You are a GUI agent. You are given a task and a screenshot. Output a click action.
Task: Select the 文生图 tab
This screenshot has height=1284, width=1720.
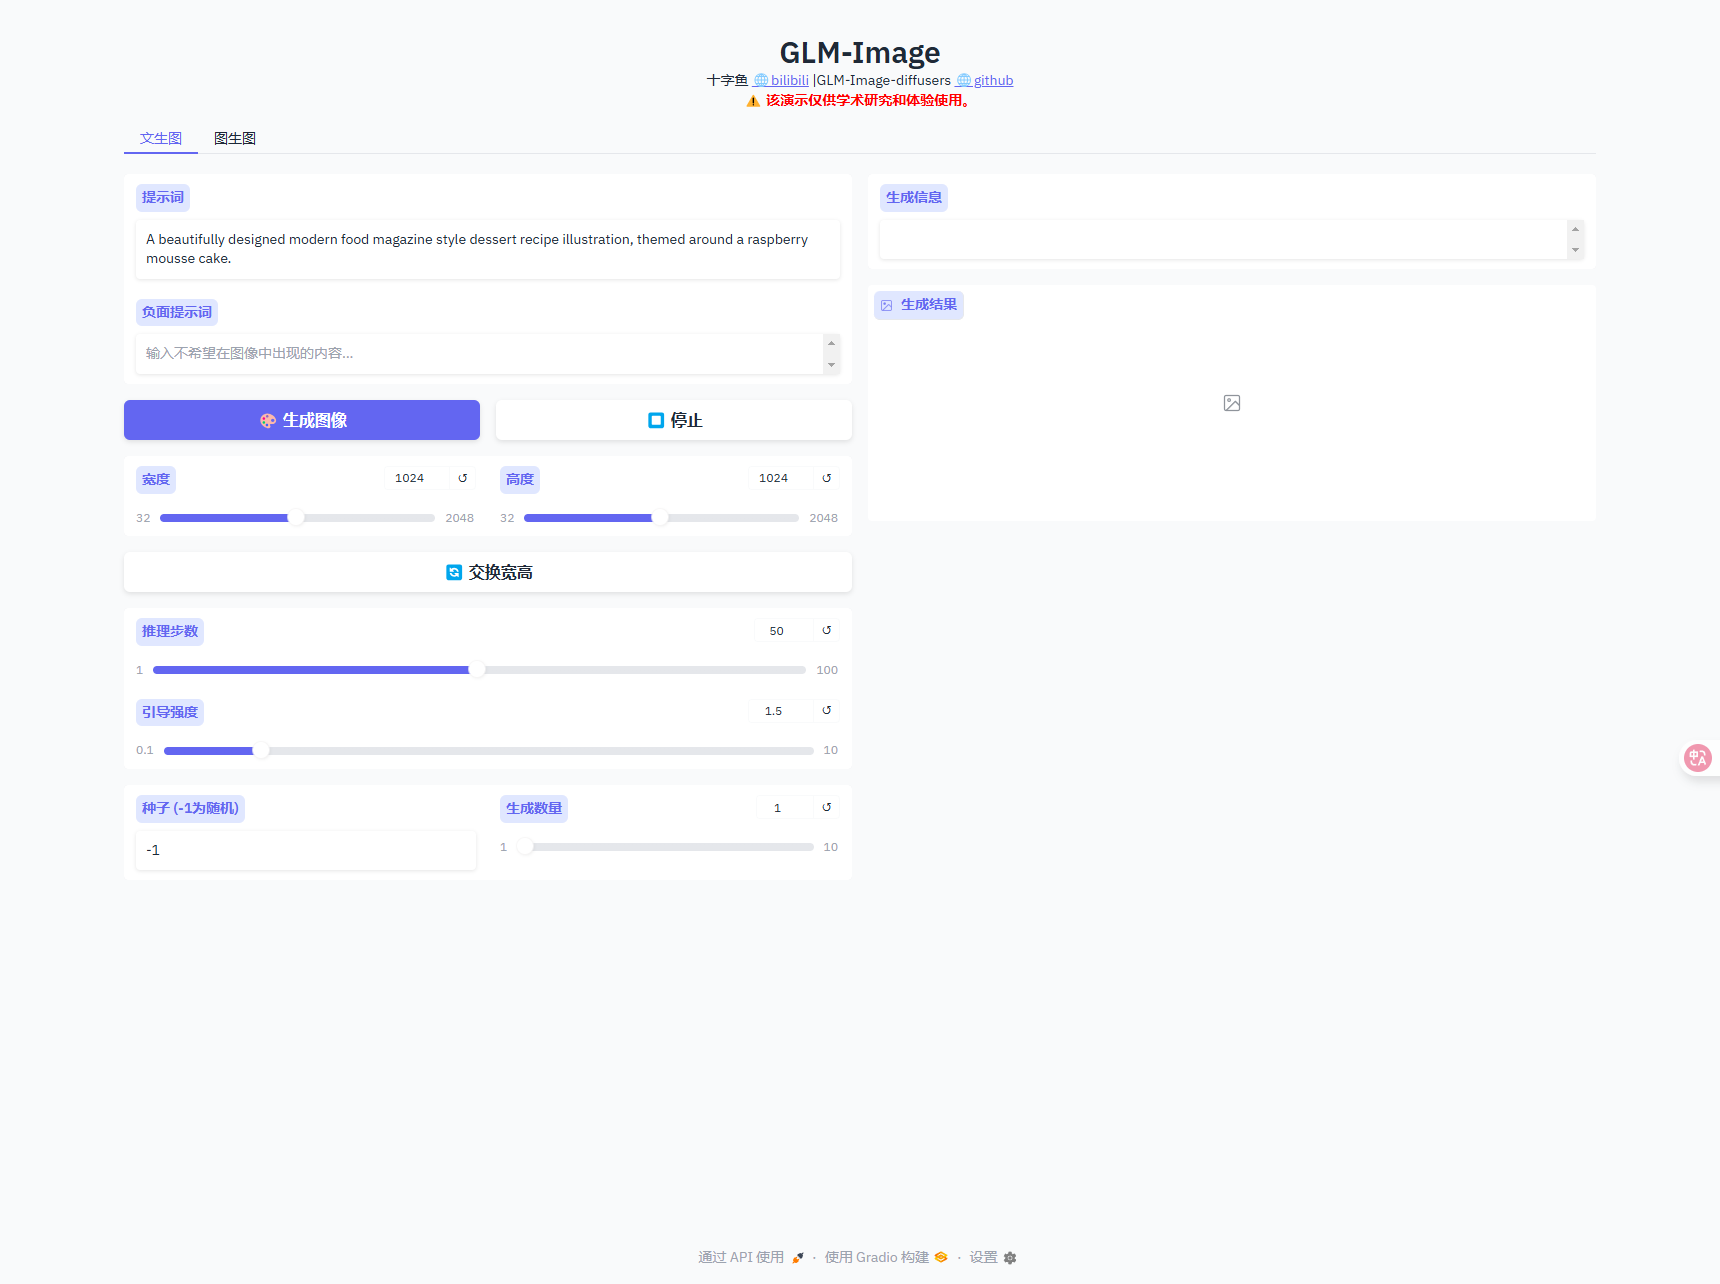coord(161,138)
